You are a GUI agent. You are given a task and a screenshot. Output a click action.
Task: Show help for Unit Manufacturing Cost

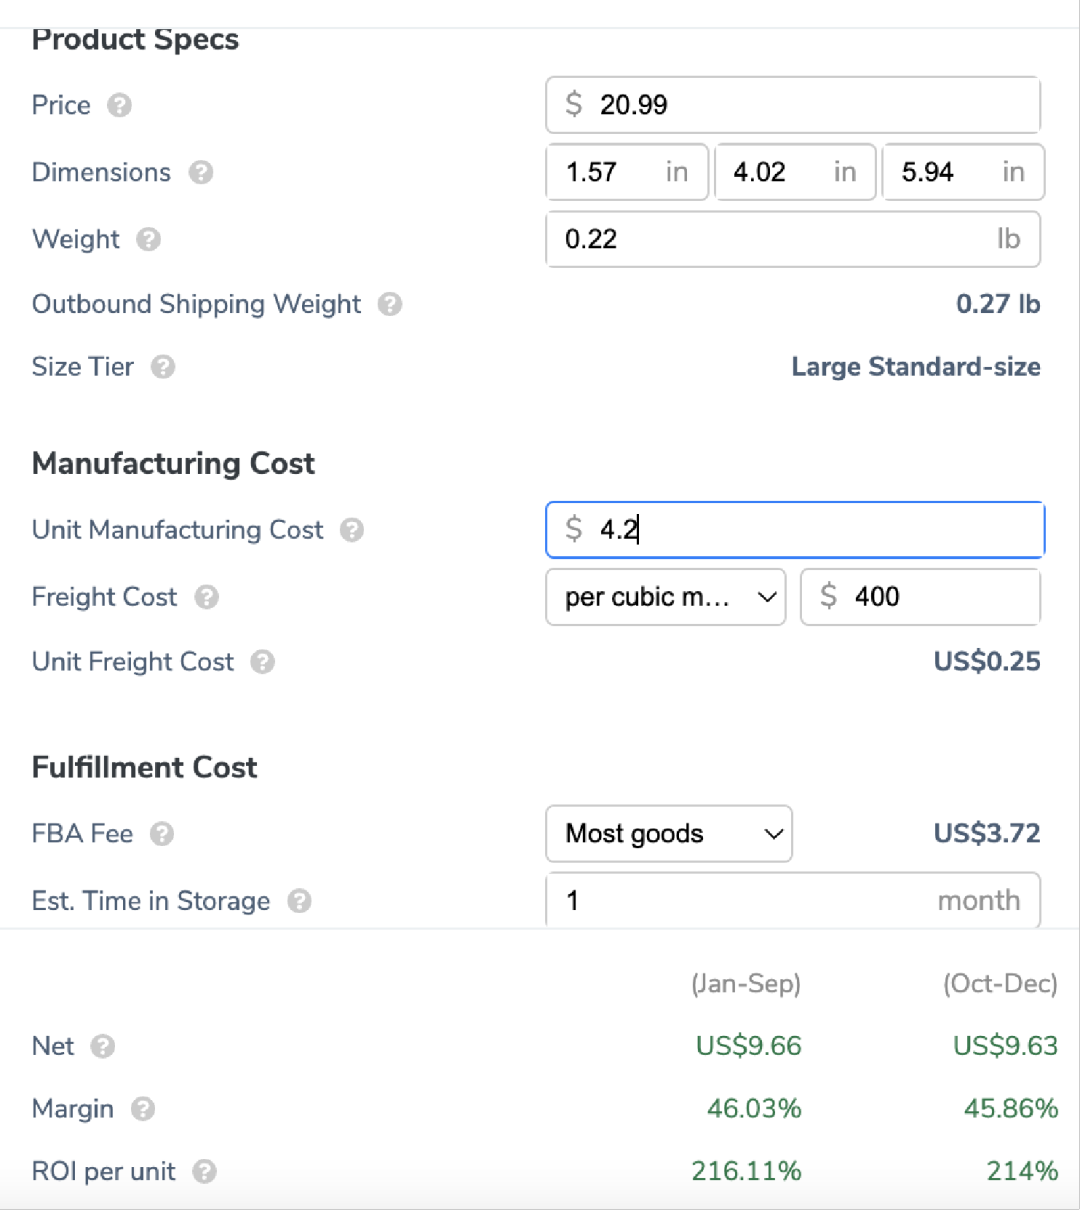click(x=352, y=530)
